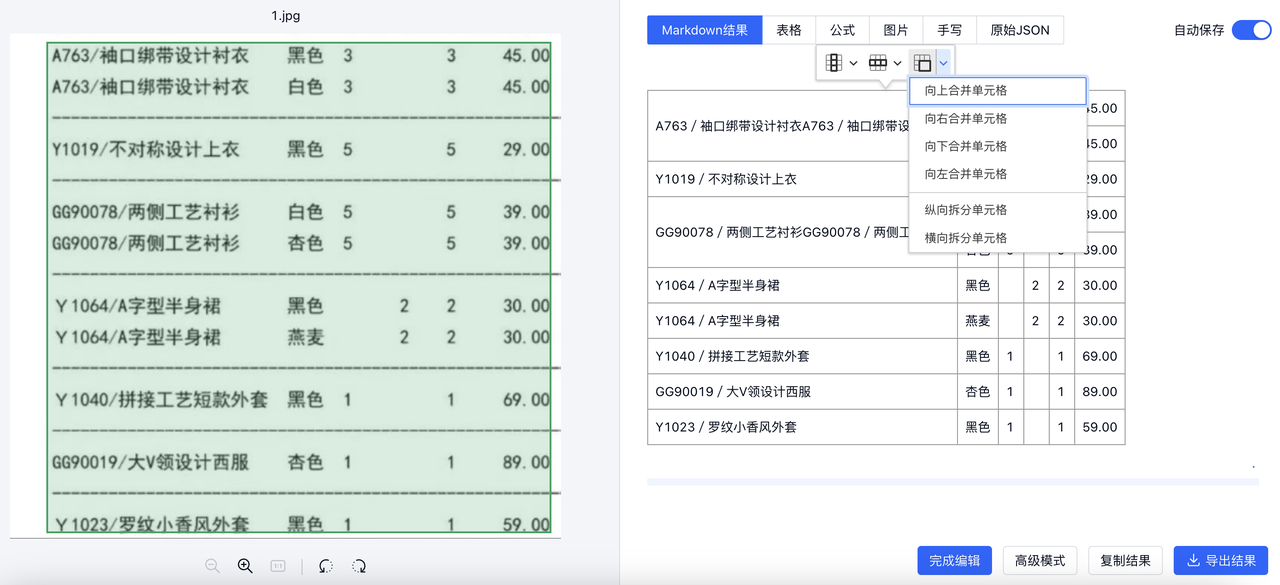
Task: Select the Y1023 / 罗纹小香风外套 cell
Action: 802,427
